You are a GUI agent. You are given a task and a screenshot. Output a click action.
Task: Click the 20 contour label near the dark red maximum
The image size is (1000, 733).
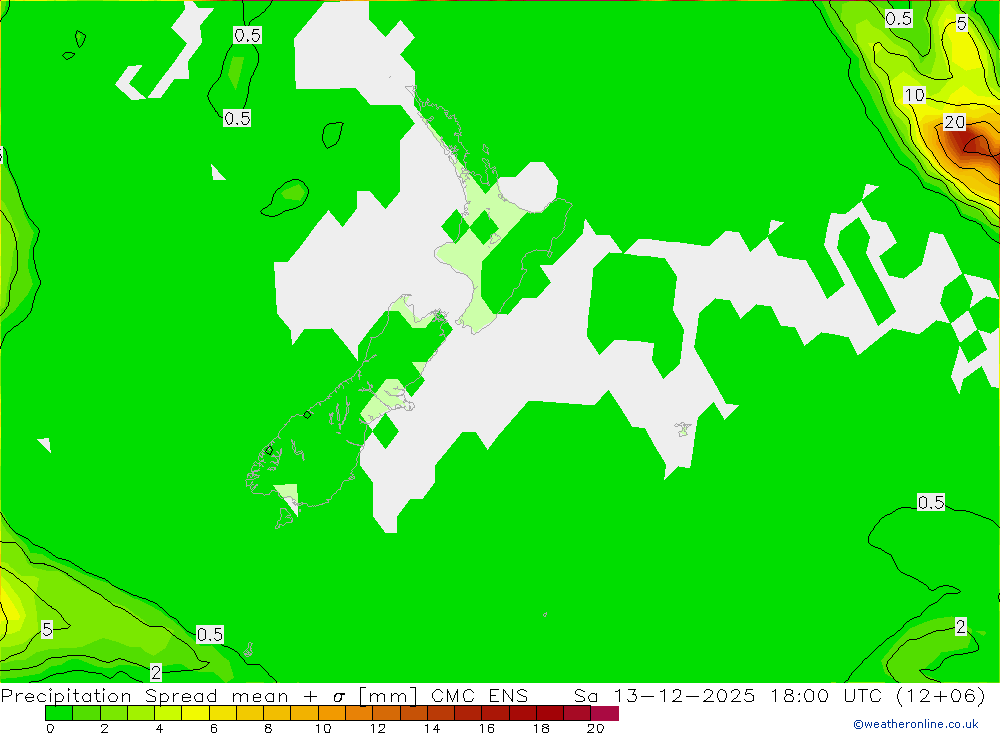click(954, 122)
